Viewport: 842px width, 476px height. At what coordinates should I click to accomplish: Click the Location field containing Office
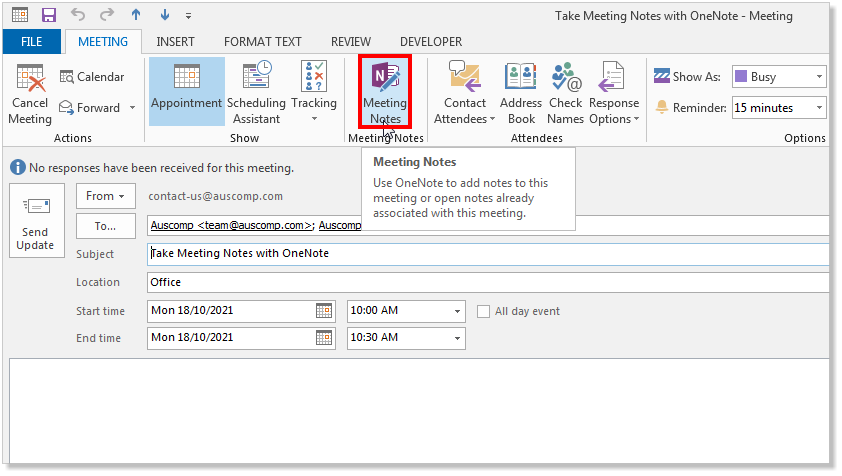pyautogui.click(x=488, y=283)
